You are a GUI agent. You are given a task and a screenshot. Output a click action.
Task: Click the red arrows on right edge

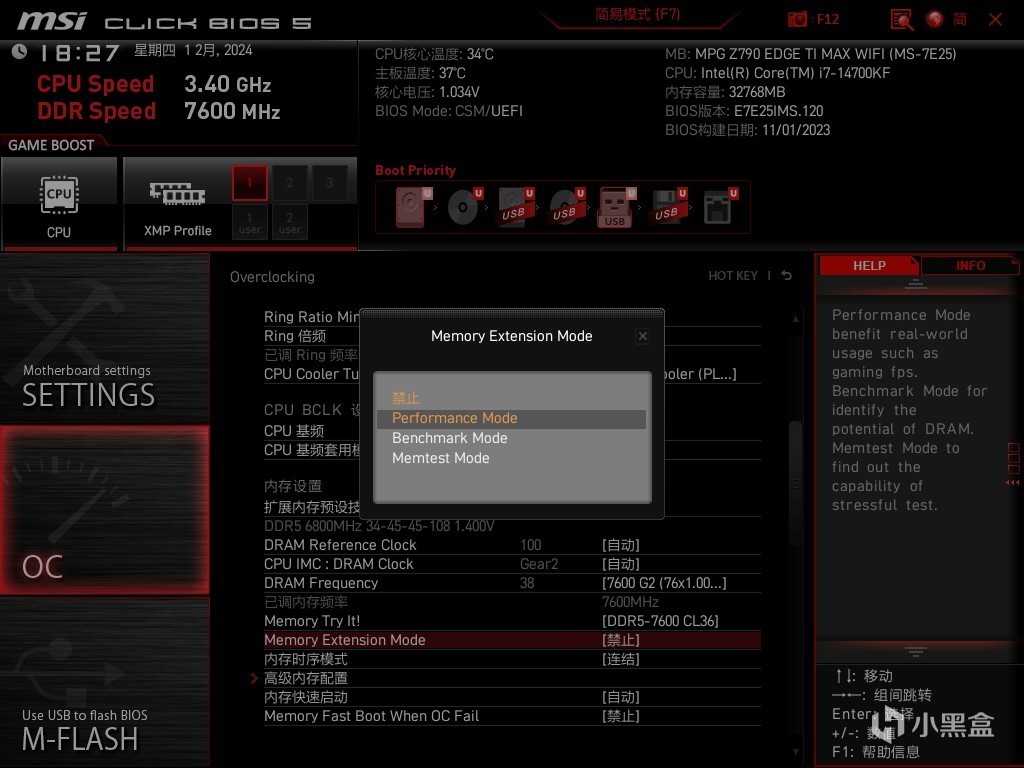[x=1014, y=483]
